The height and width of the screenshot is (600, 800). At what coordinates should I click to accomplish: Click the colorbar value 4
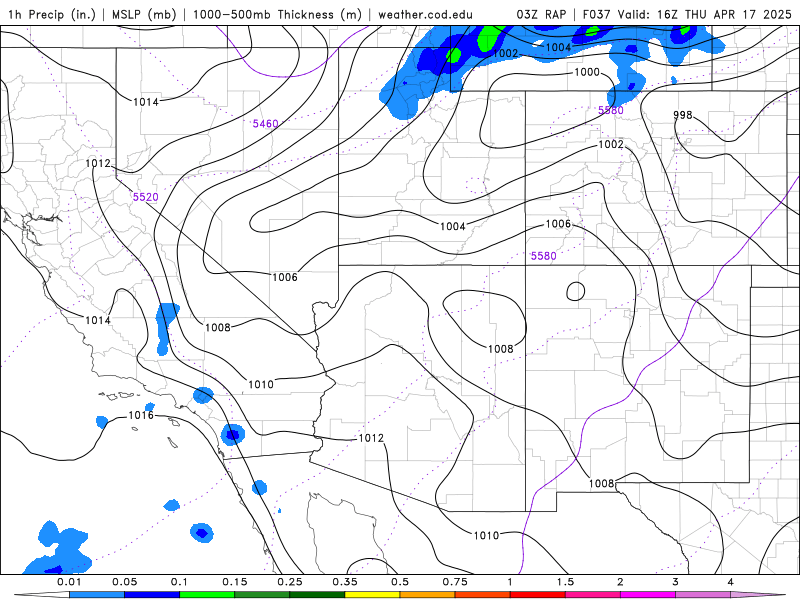pos(731,582)
